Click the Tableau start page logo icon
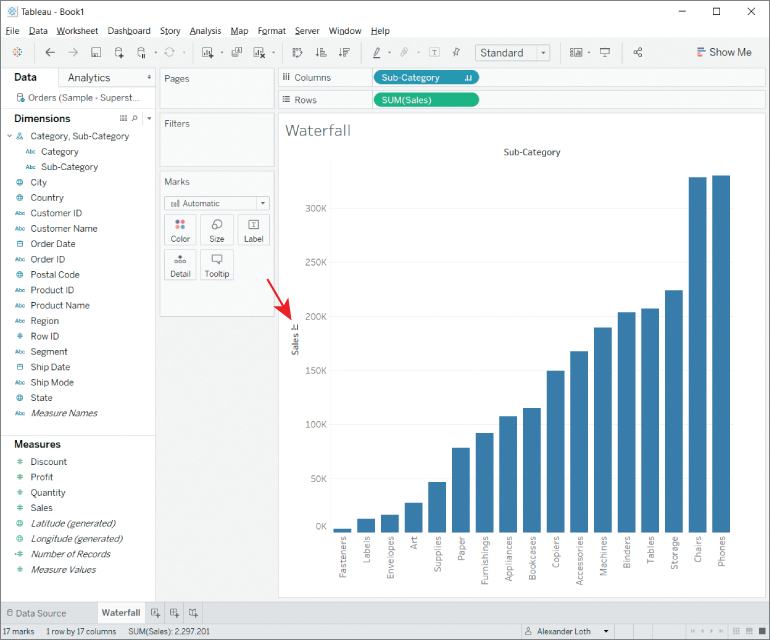770x640 pixels. pos(17,52)
